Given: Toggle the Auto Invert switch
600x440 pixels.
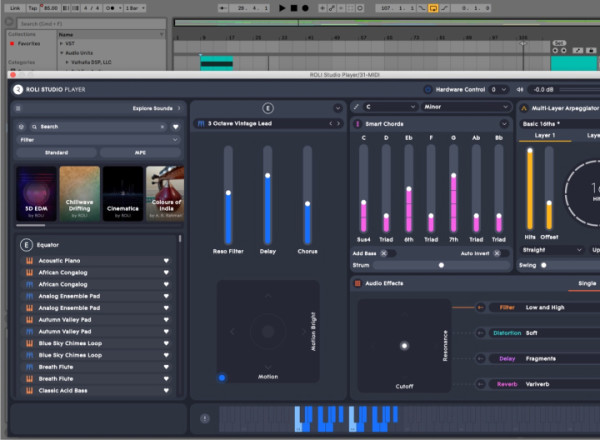Looking at the screenshot, I should [500, 253].
